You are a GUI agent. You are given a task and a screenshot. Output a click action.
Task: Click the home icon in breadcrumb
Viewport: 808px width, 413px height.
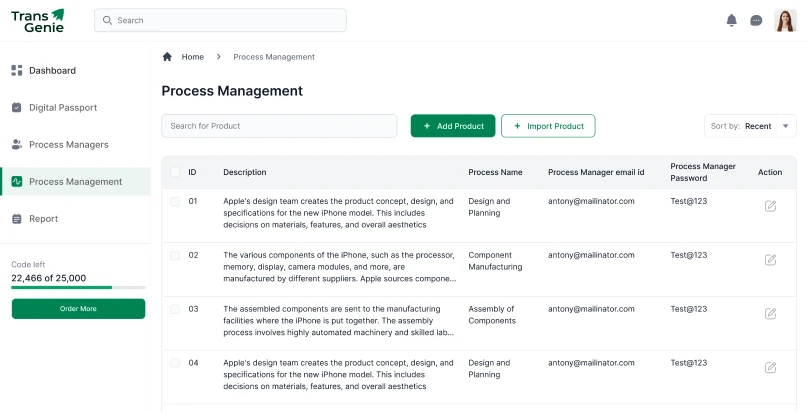[167, 57]
